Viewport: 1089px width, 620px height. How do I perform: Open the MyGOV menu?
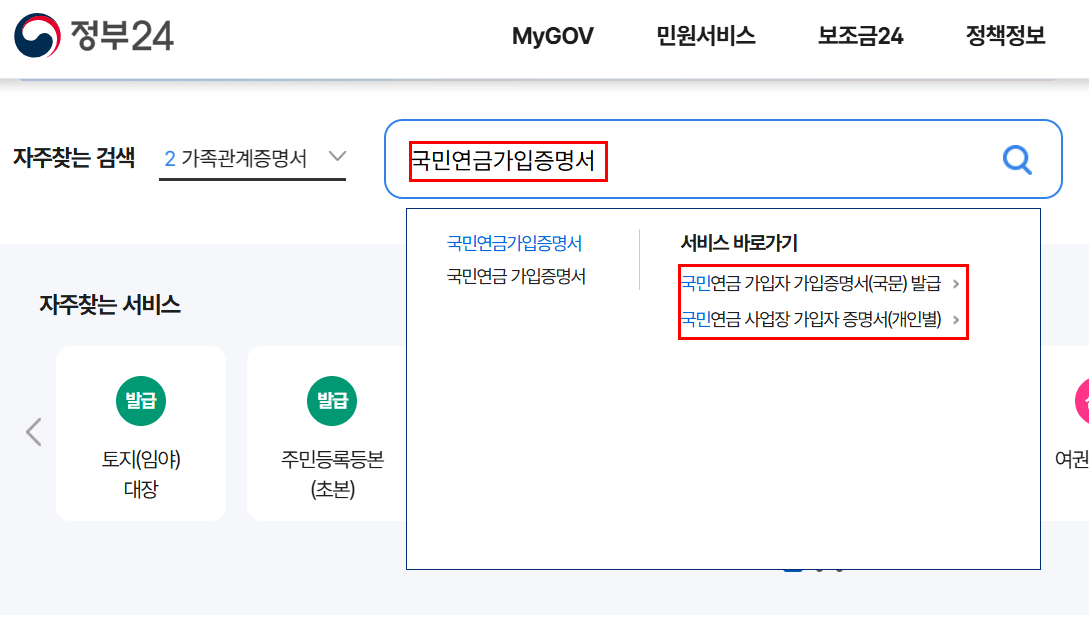[553, 36]
